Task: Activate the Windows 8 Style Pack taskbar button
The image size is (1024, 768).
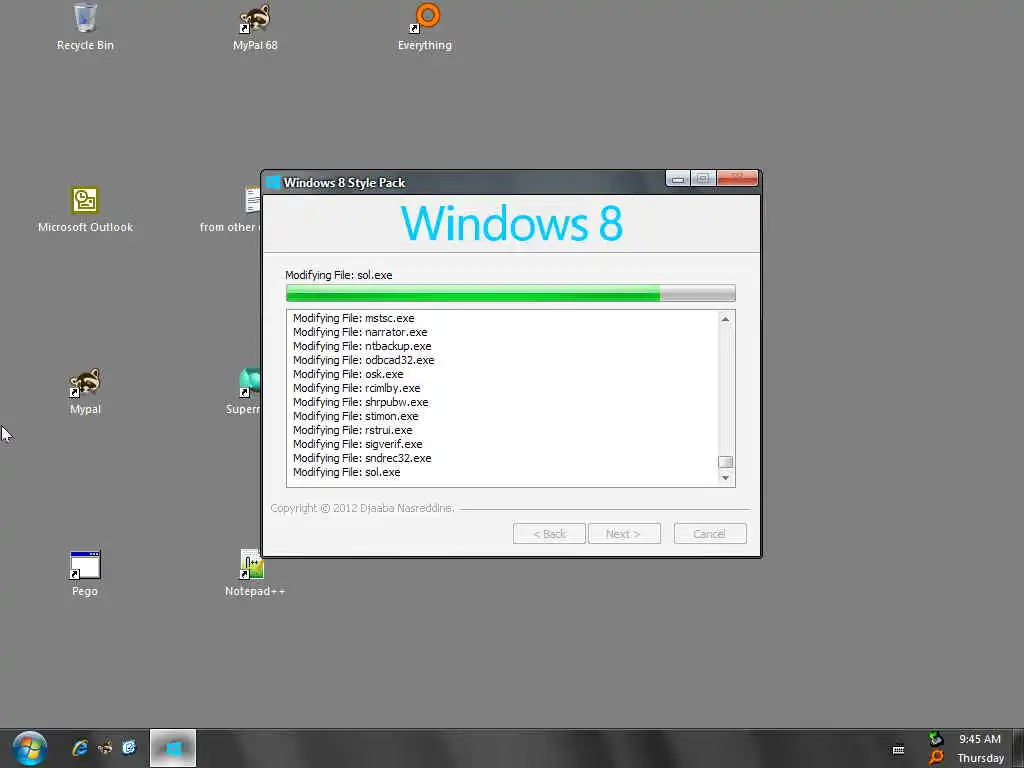Action: (x=173, y=748)
